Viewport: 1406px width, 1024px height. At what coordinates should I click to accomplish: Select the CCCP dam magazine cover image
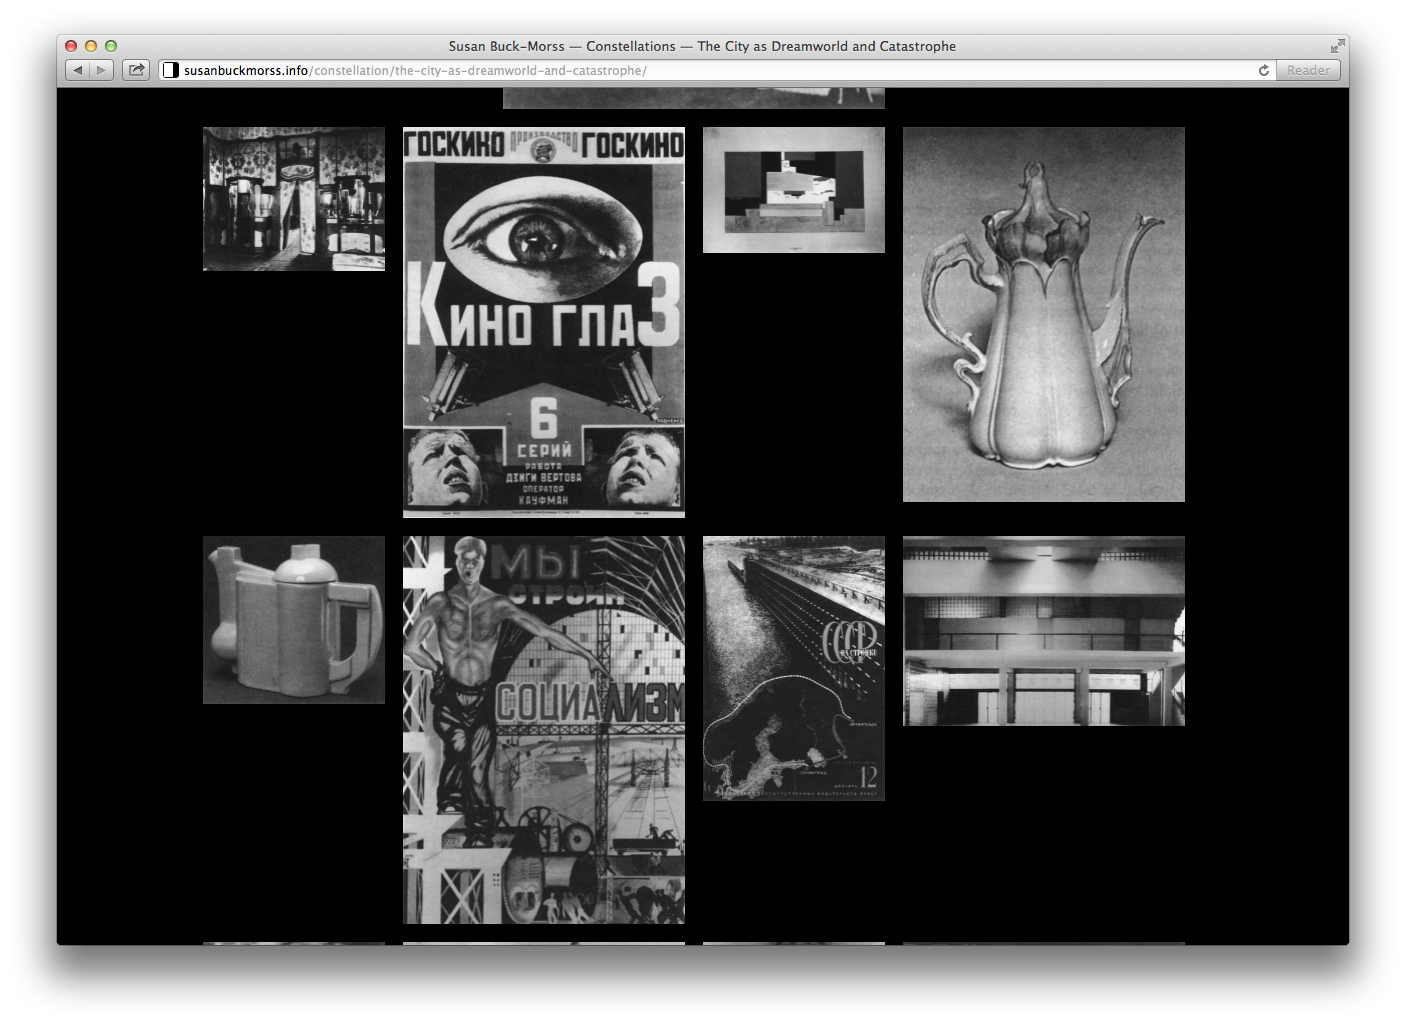793,668
